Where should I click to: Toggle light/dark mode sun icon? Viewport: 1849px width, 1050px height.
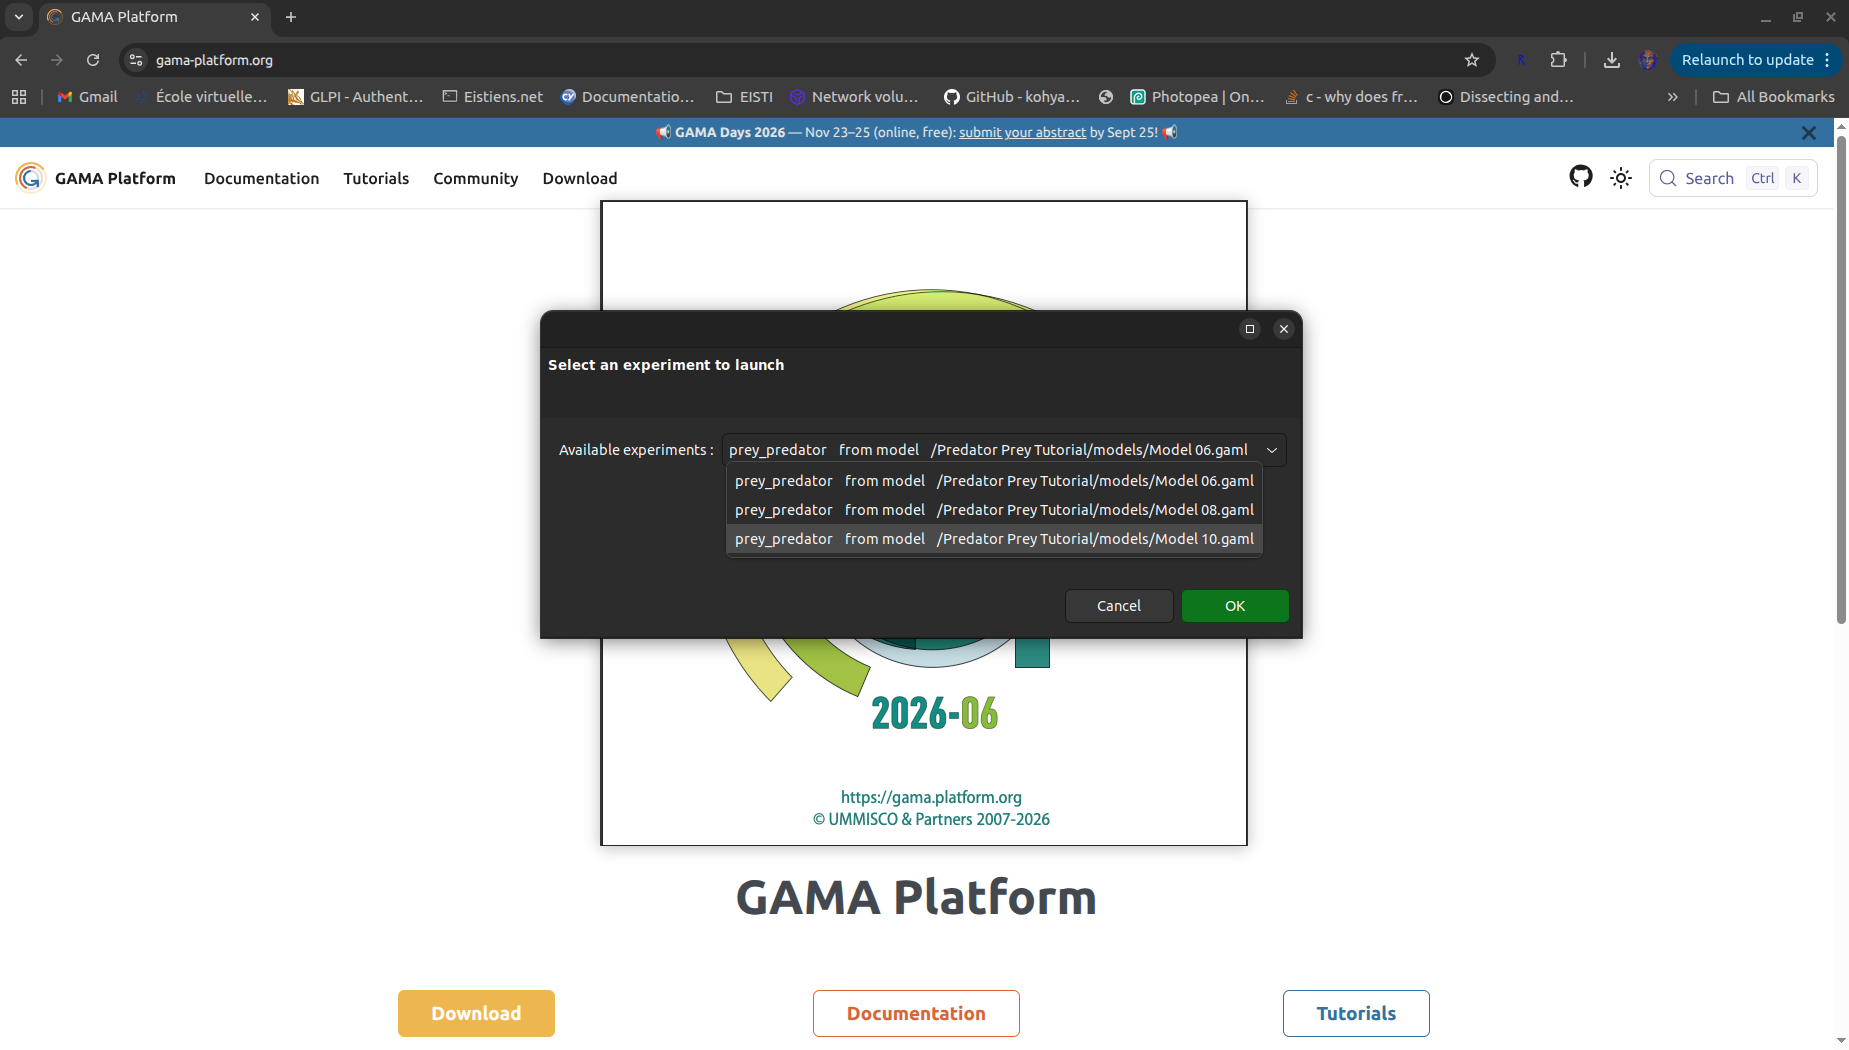coord(1621,178)
